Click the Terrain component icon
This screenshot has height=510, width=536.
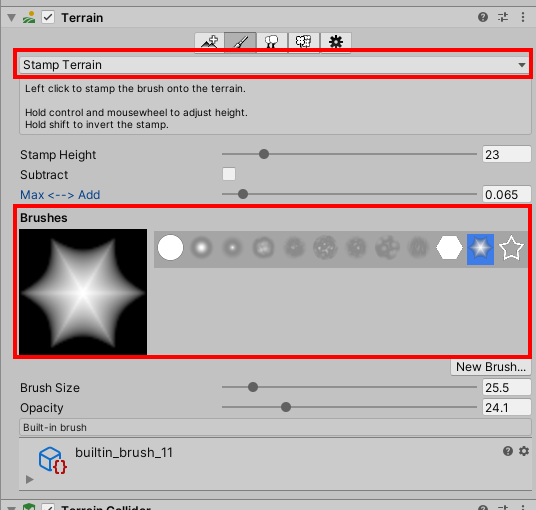[x=29, y=17]
